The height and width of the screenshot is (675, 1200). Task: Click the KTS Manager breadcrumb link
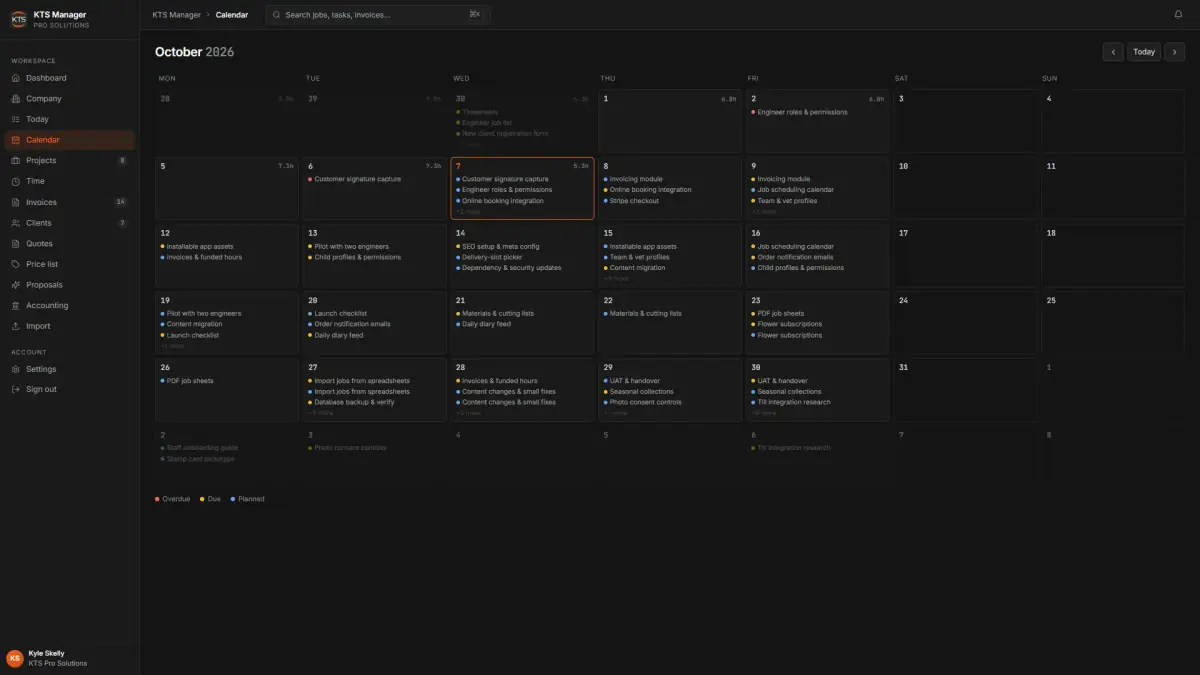pos(175,15)
